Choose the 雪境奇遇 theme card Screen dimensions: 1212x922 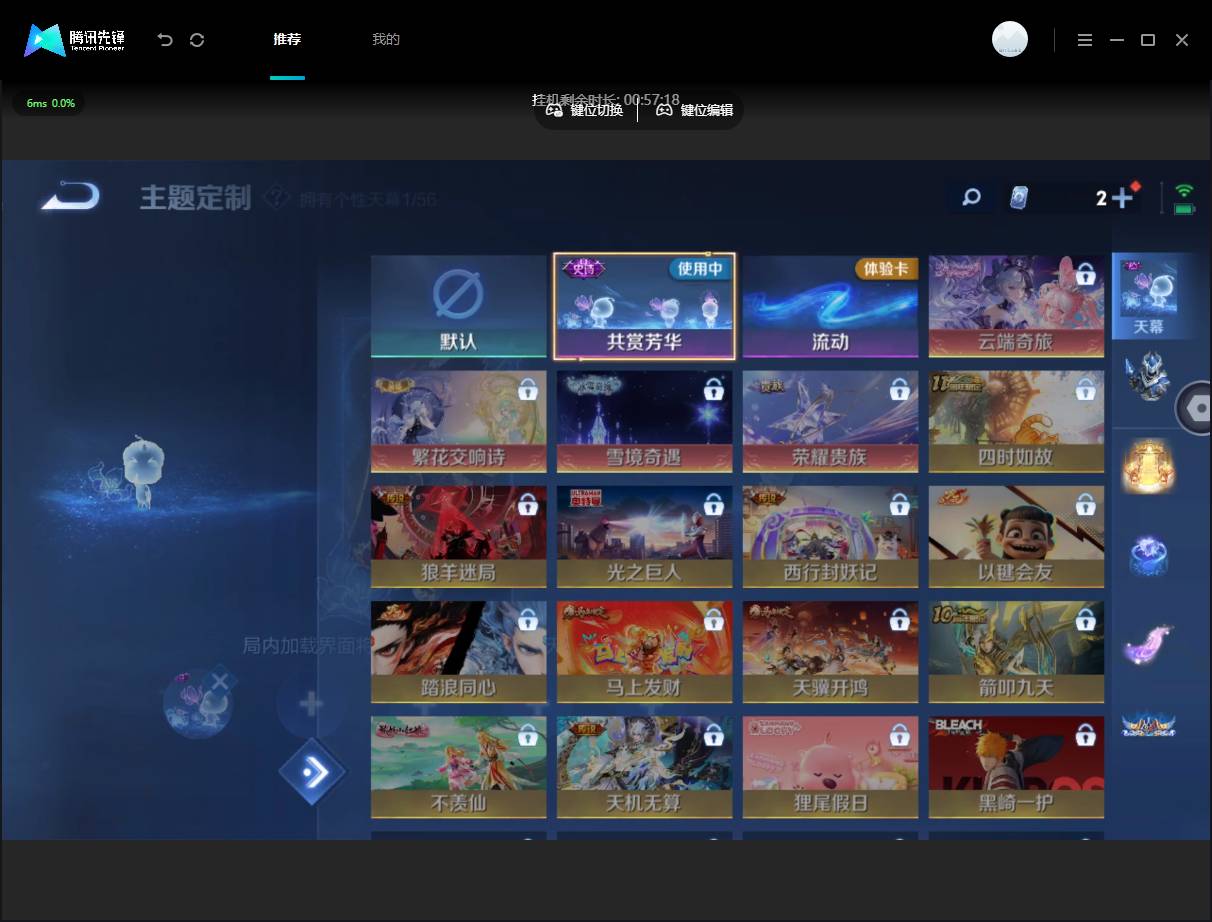coord(644,422)
